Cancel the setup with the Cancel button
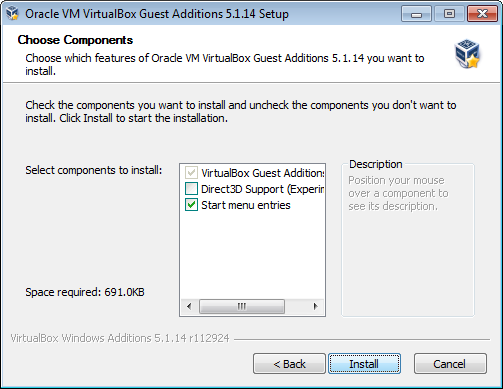503x389 pixels. [x=450, y=364]
